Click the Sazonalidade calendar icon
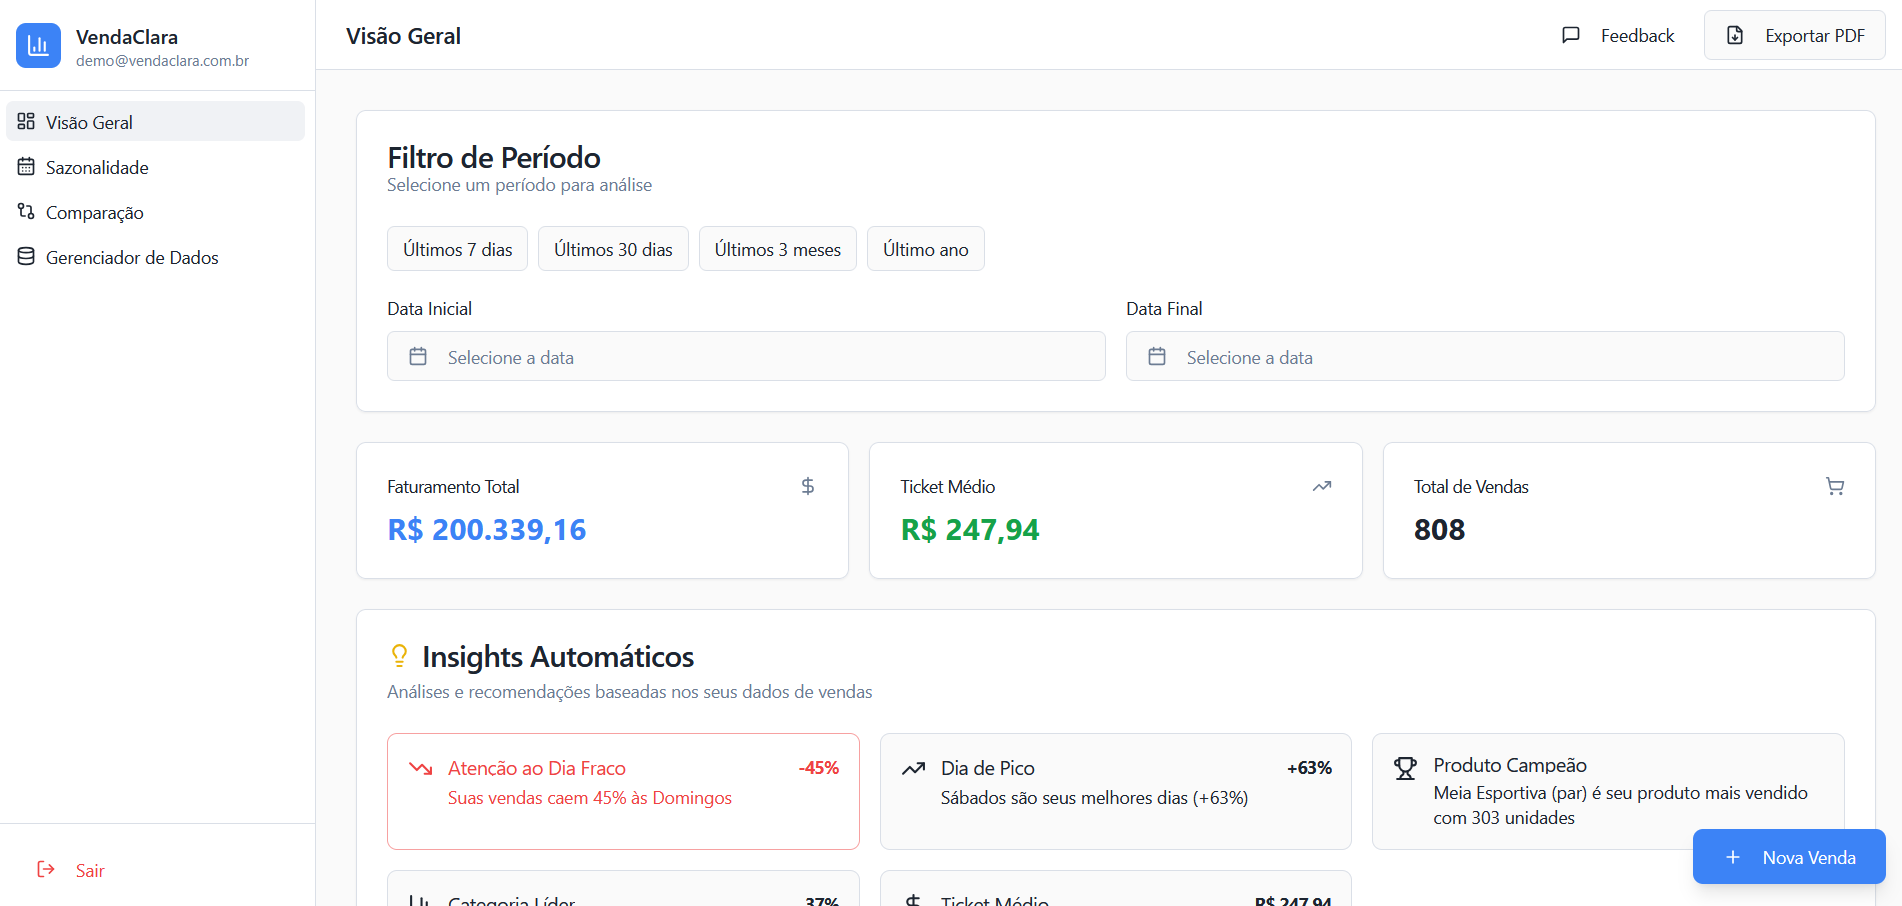 tap(26, 166)
